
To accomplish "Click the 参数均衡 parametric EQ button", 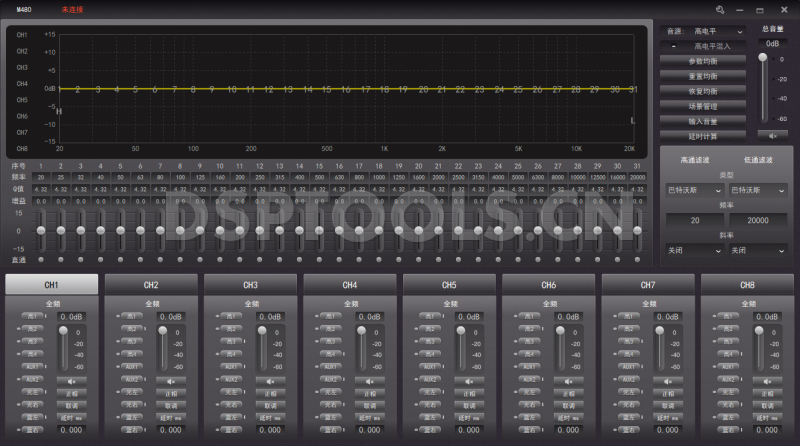I will 703,61.
